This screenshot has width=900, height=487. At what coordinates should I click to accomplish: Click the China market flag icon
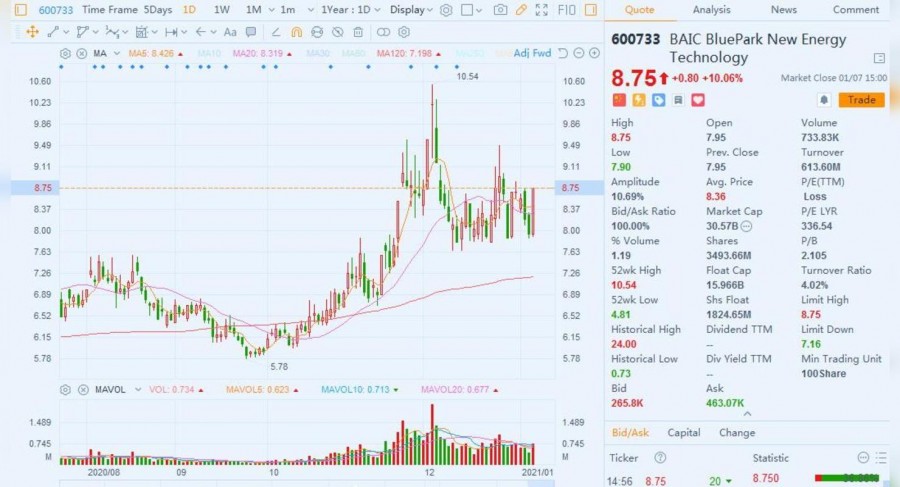click(619, 100)
